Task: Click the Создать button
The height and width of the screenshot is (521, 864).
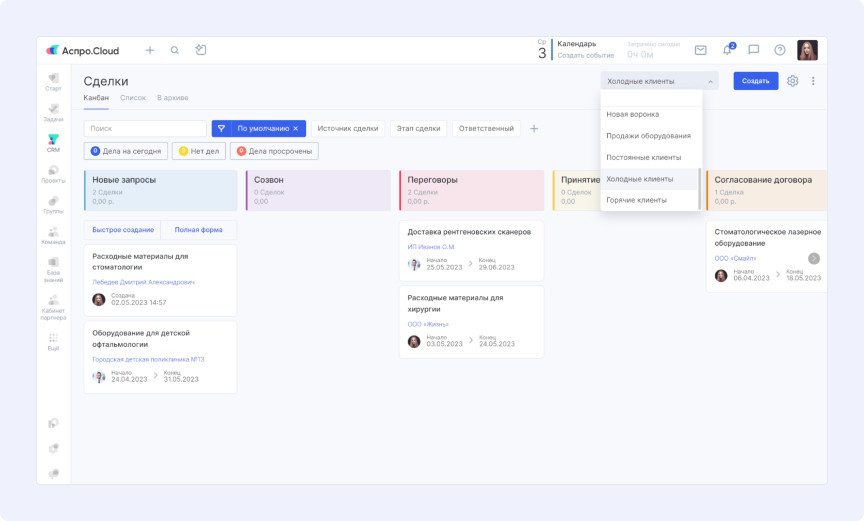Action: click(755, 81)
